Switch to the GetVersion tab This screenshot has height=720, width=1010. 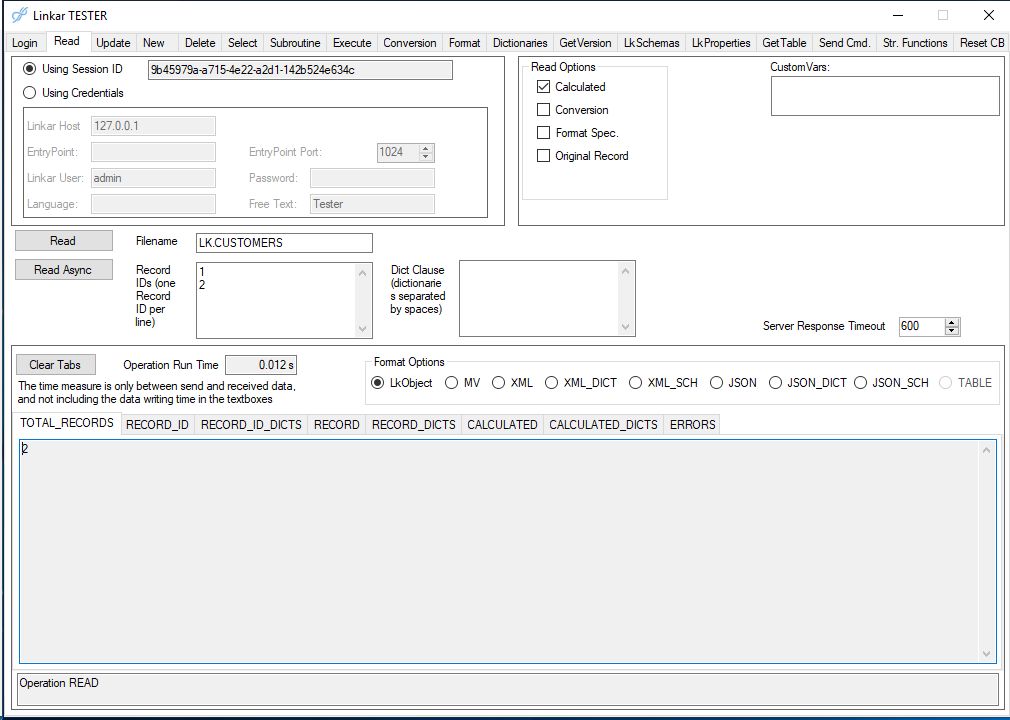(x=585, y=43)
